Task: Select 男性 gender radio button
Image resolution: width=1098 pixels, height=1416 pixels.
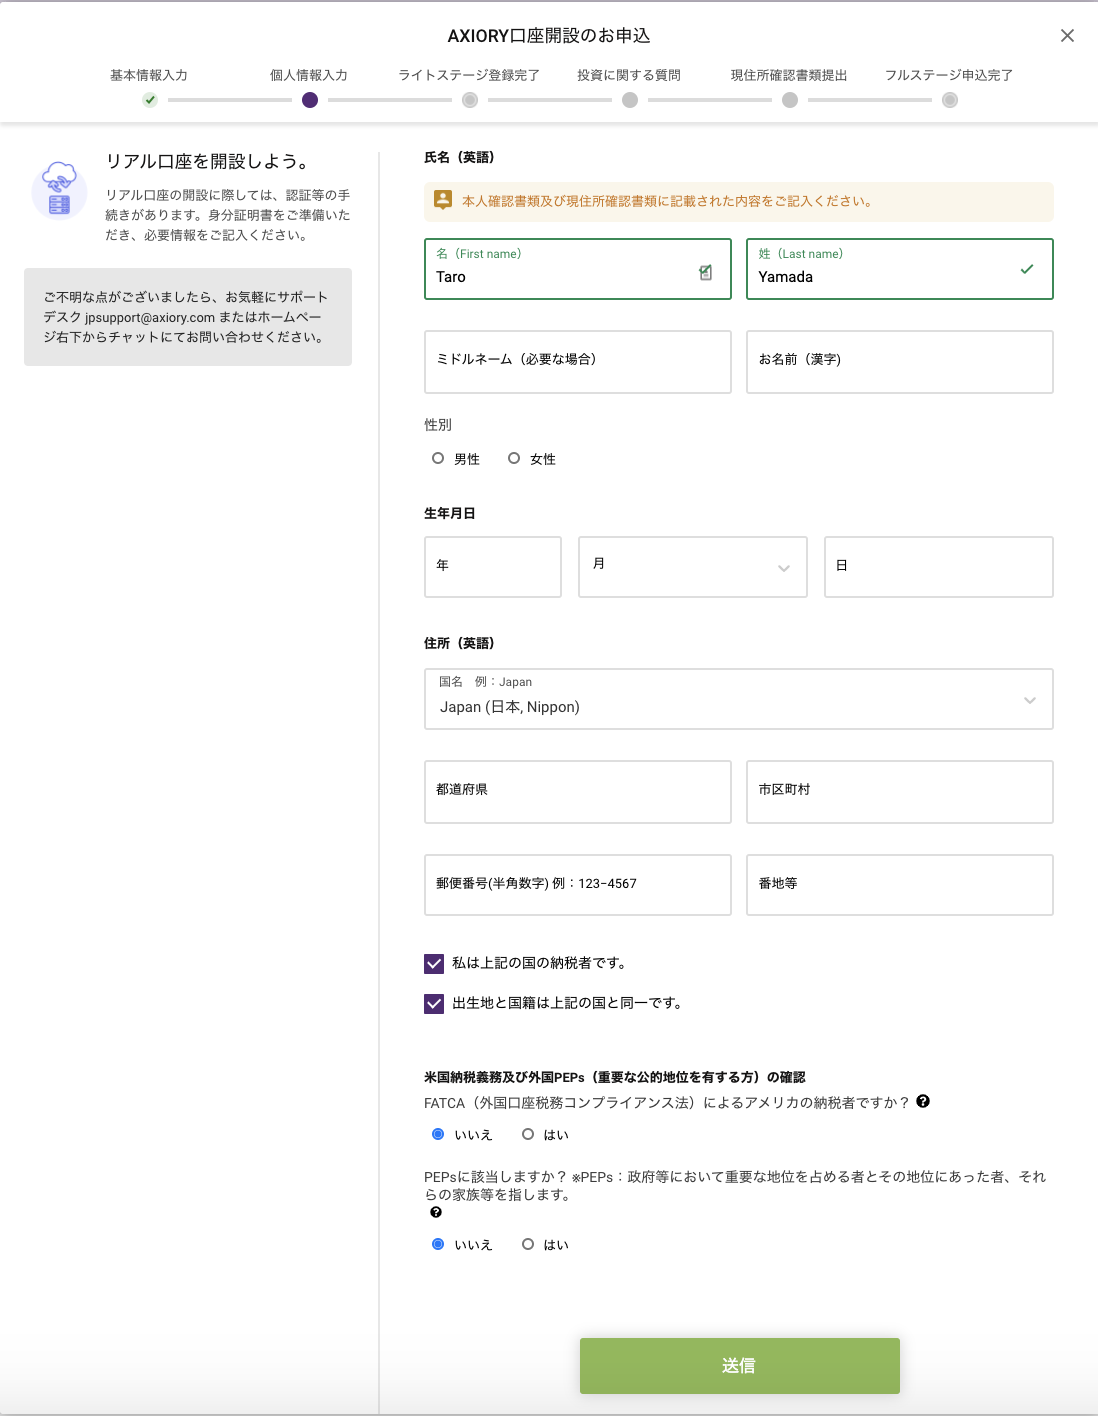Action: [438, 458]
